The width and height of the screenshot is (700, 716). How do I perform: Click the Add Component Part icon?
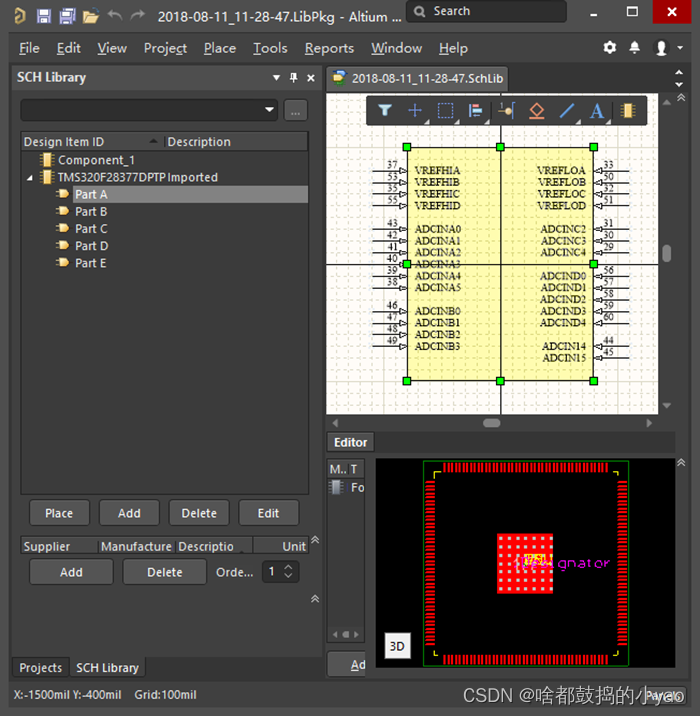(x=628, y=111)
